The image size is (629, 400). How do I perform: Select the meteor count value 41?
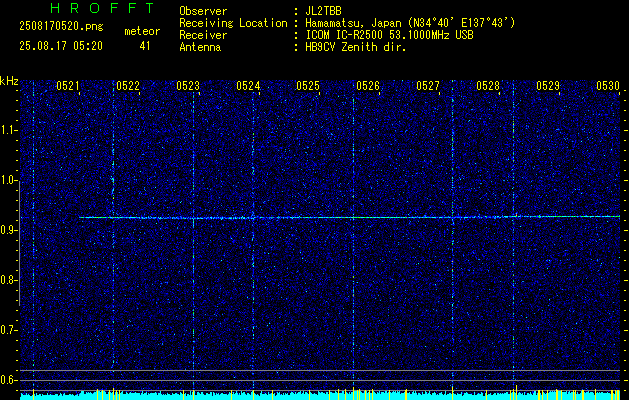[x=145, y=46]
